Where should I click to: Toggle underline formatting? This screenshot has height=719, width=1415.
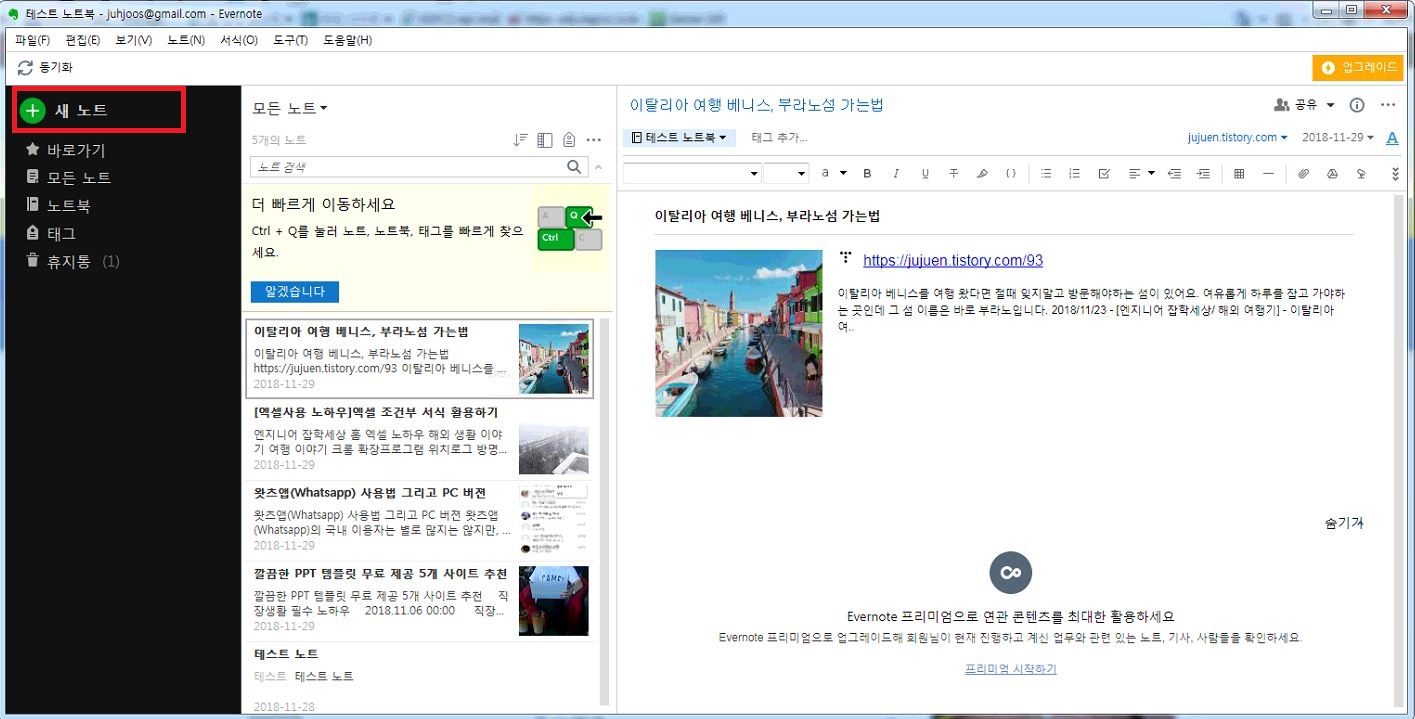tap(925, 173)
